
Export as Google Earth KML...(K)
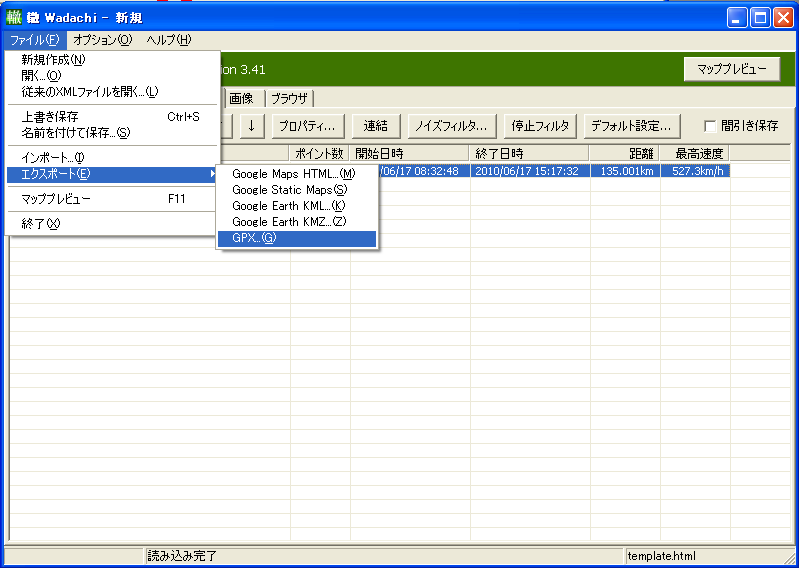(297, 206)
